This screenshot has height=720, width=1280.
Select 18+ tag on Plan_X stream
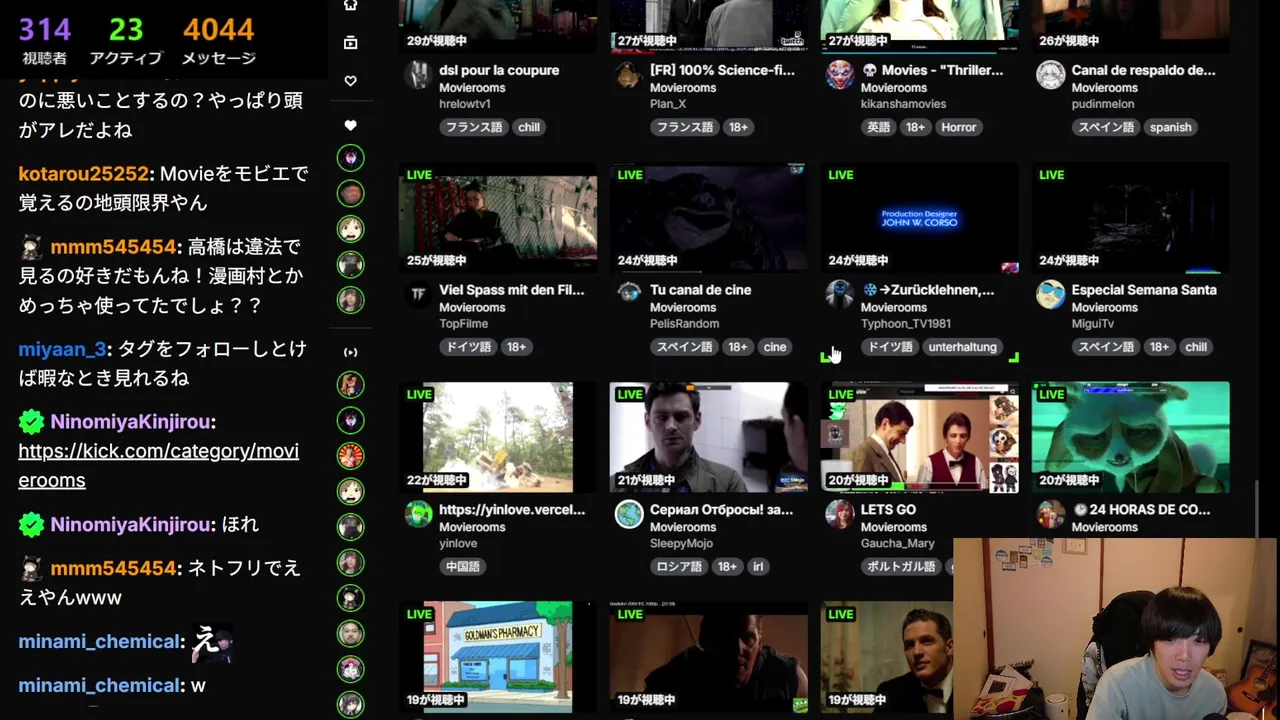738,127
